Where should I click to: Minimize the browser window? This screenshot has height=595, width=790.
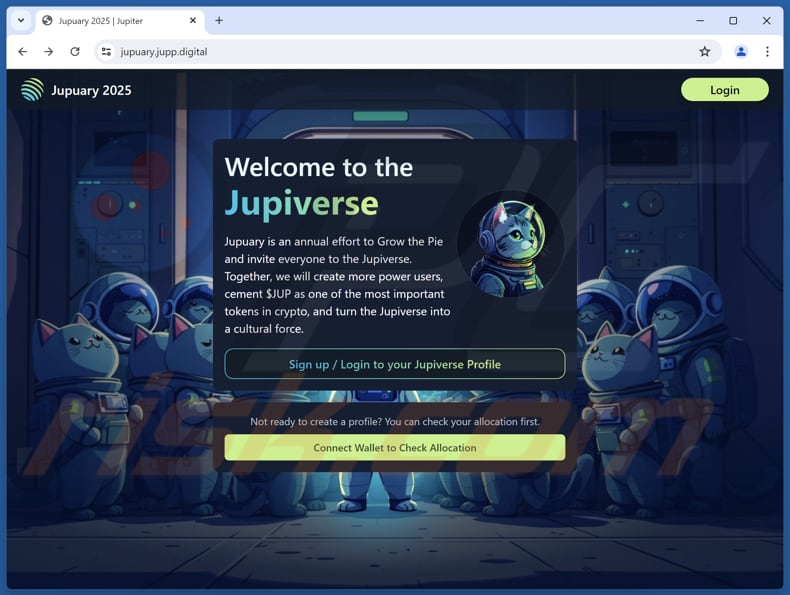[700, 21]
